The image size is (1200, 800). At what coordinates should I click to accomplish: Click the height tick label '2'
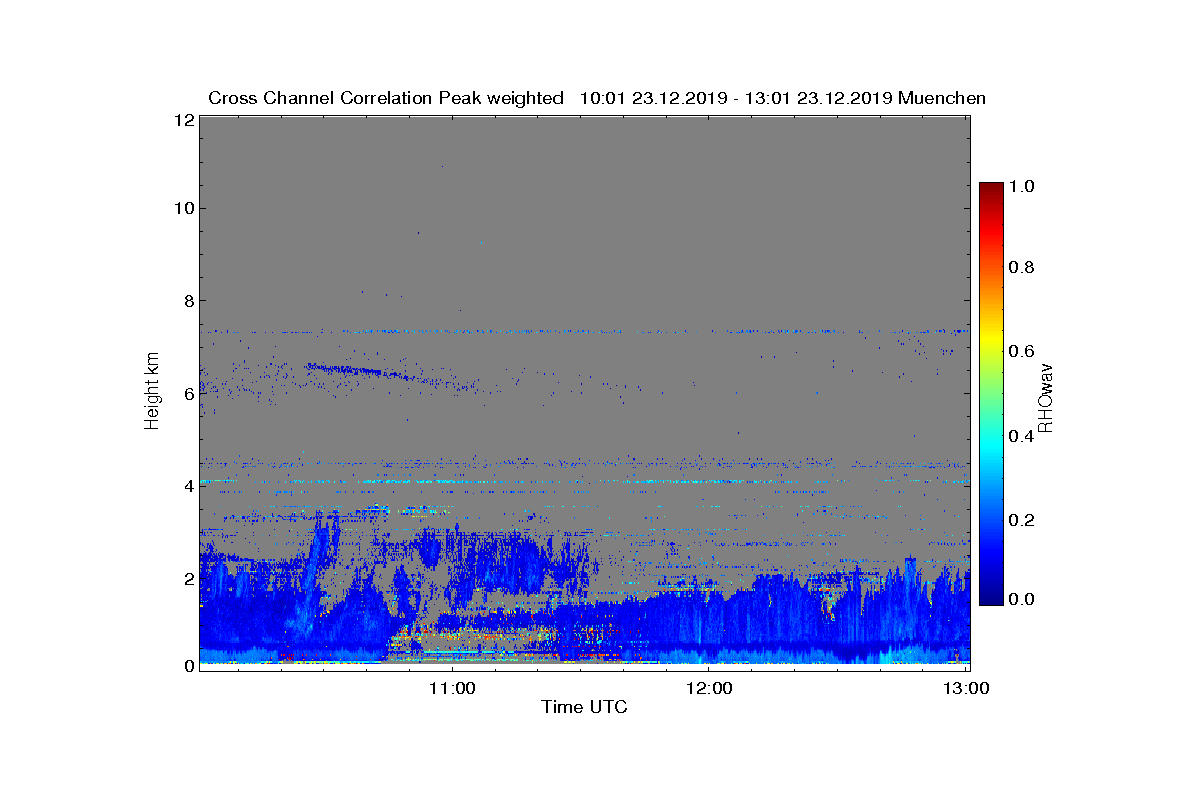(187, 578)
